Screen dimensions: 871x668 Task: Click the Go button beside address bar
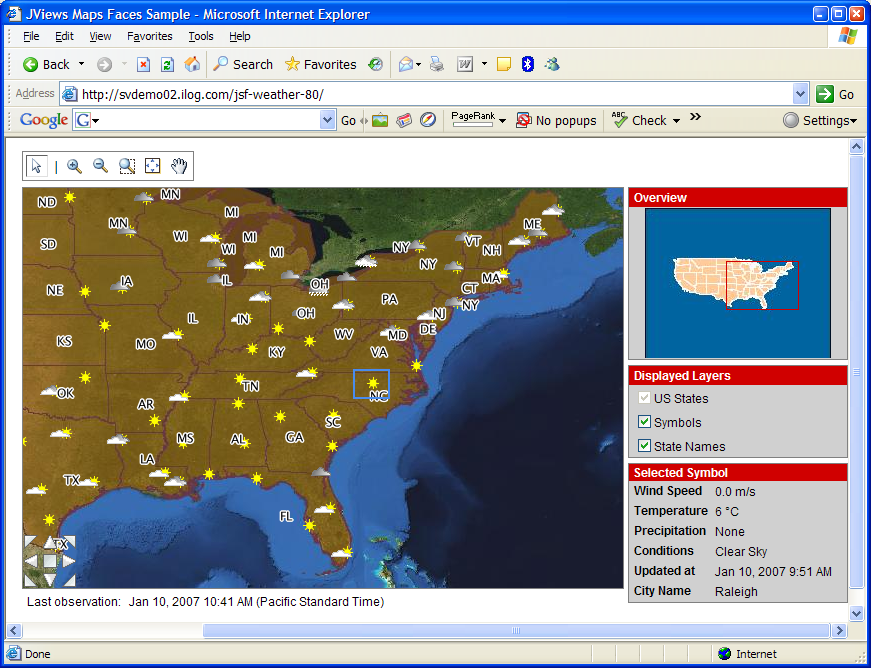[x=836, y=94]
